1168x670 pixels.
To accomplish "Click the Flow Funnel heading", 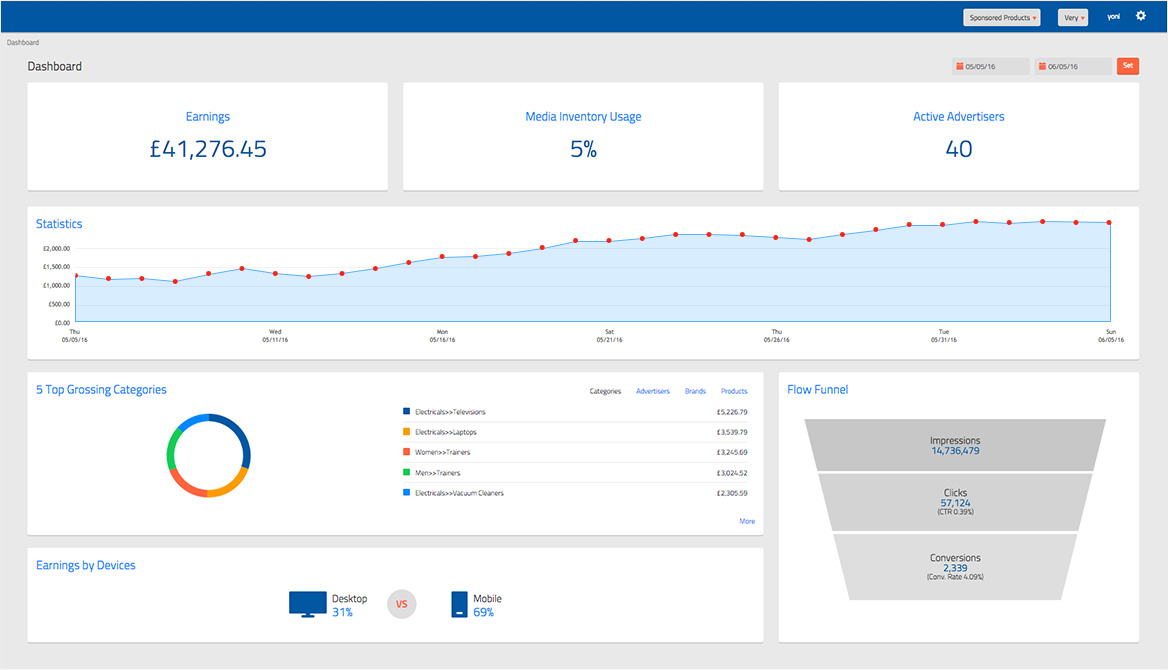I will click(x=817, y=390).
